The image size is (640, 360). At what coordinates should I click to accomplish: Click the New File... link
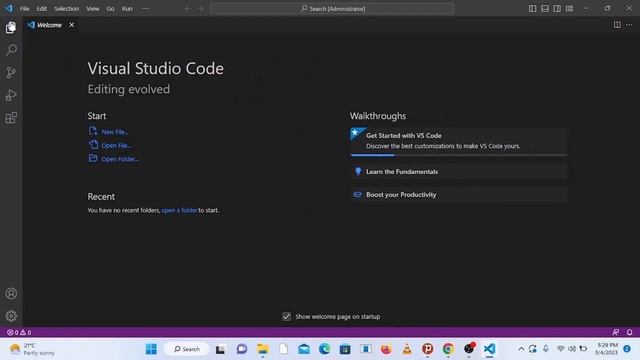pyautogui.click(x=109, y=131)
